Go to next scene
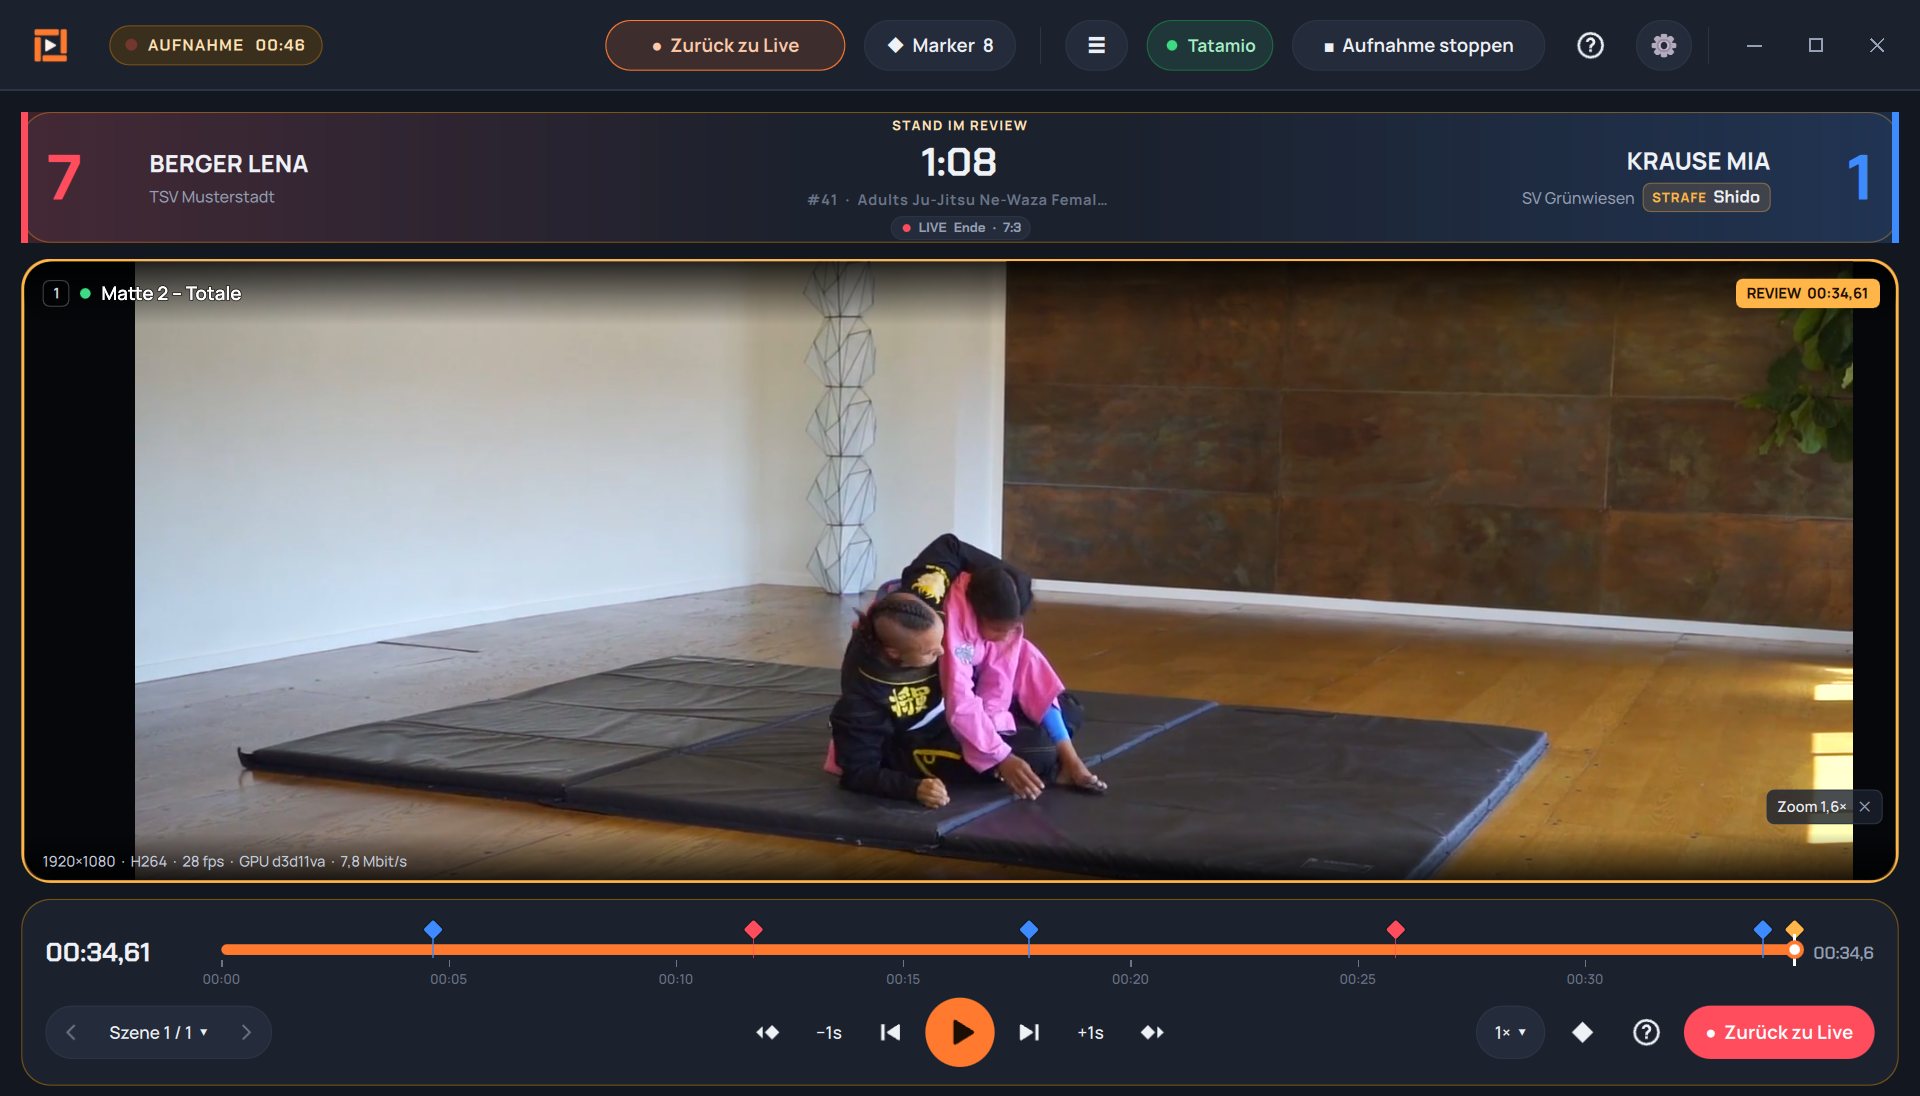This screenshot has height=1096, width=1920. (x=246, y=1032)
